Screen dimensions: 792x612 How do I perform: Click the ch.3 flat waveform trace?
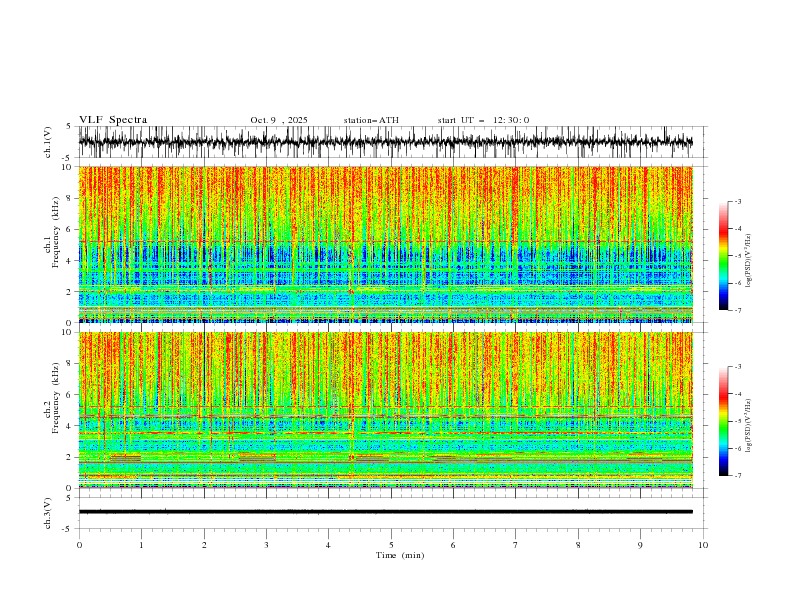pos(385,512)
